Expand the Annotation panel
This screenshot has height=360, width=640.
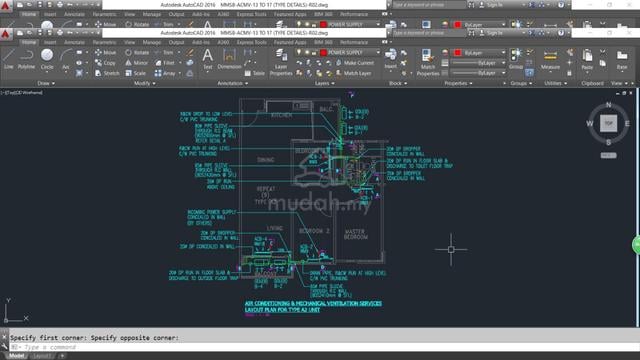(x=233, y=83)
